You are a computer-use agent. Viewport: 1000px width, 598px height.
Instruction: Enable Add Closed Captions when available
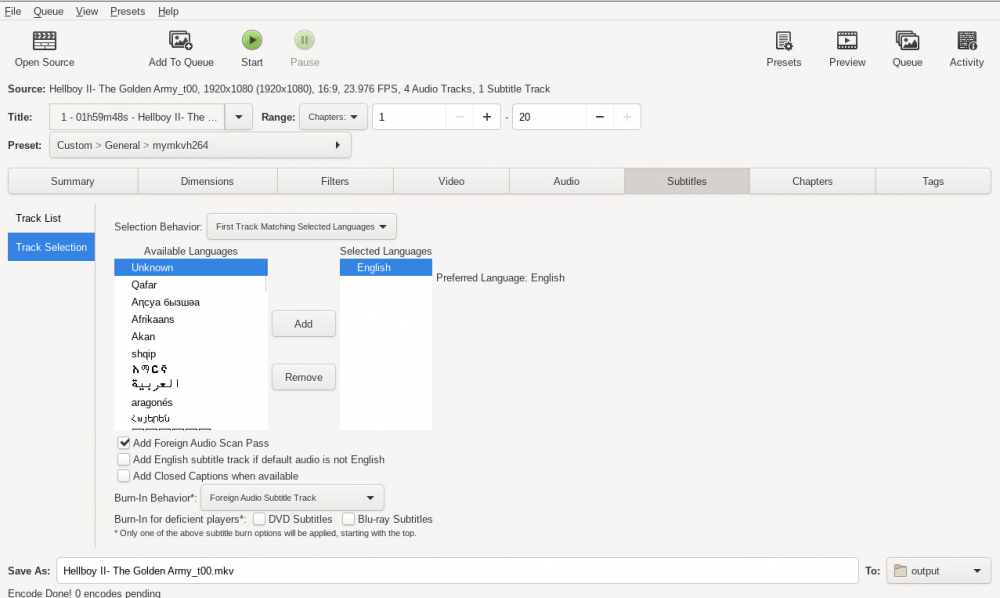coord(124,476)
